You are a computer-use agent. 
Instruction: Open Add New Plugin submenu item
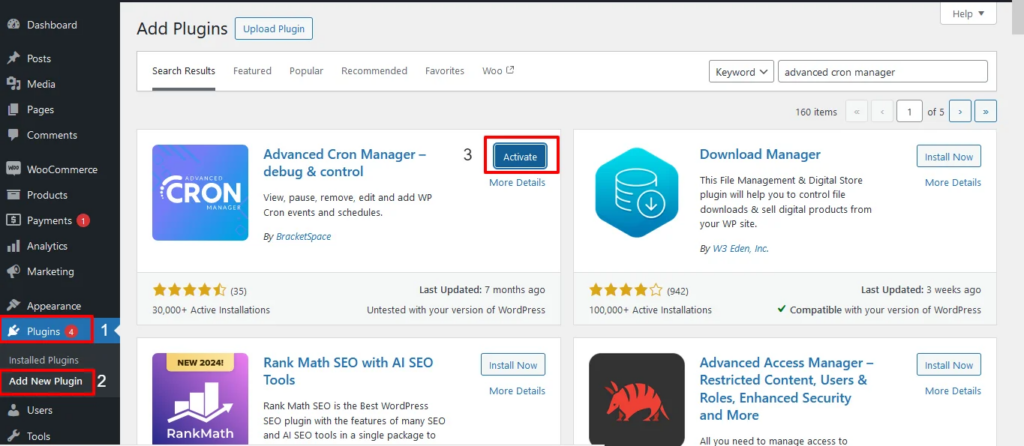[x=46, y=381]
